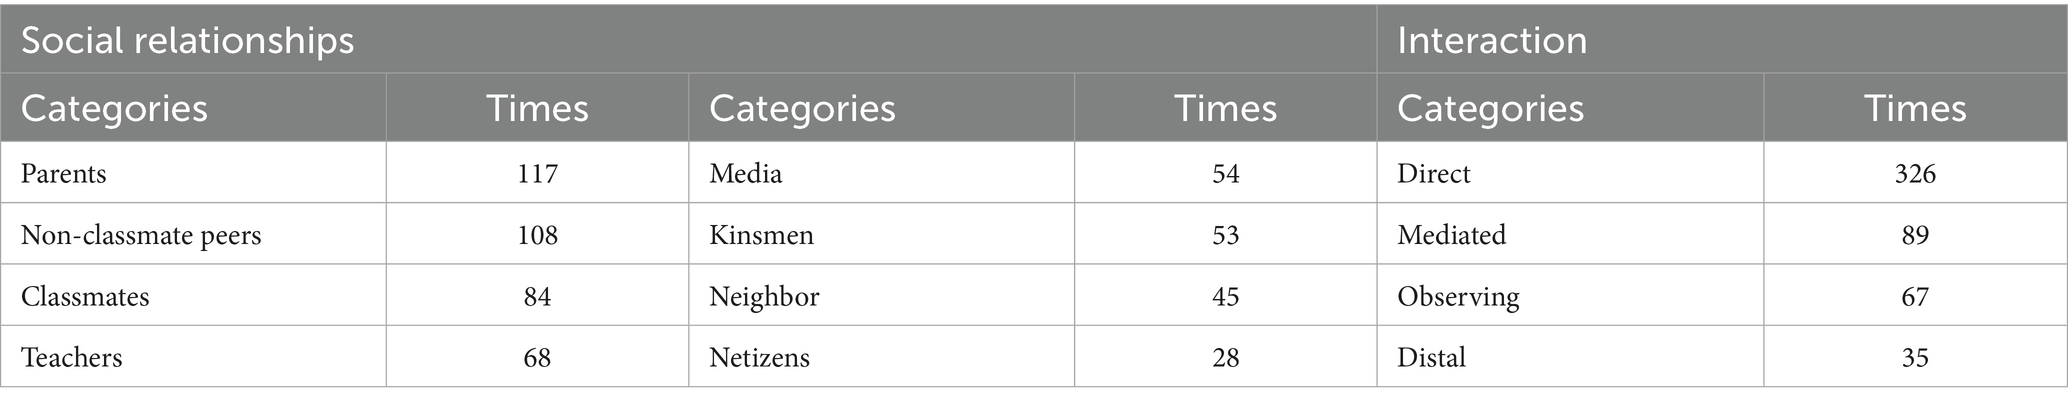Click the Netizens cell

point(759,357)
